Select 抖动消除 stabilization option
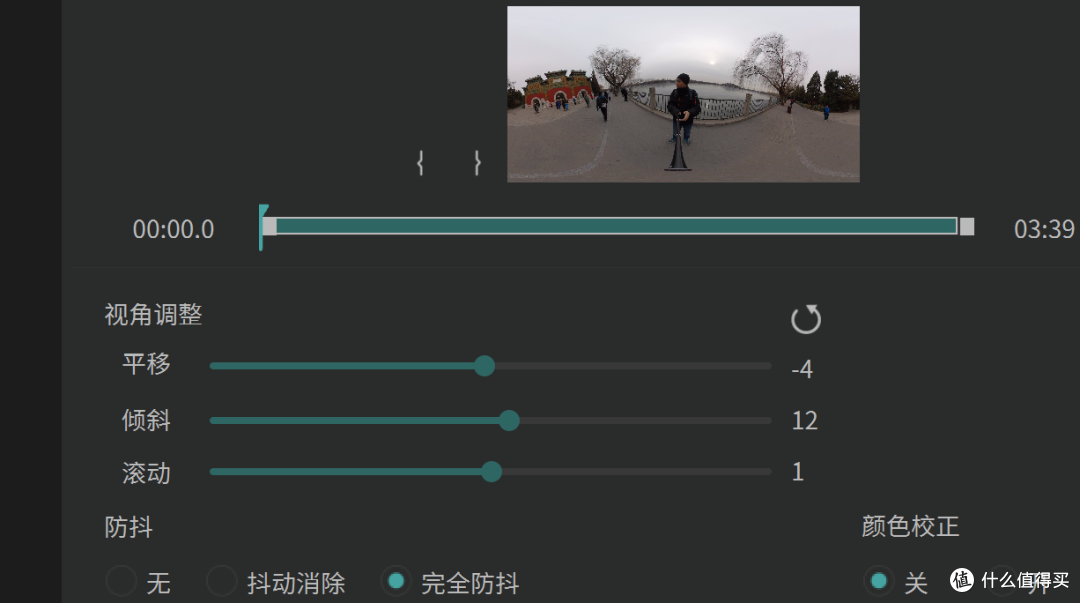This screenshot has width=1080, height=603. point(222,581)
